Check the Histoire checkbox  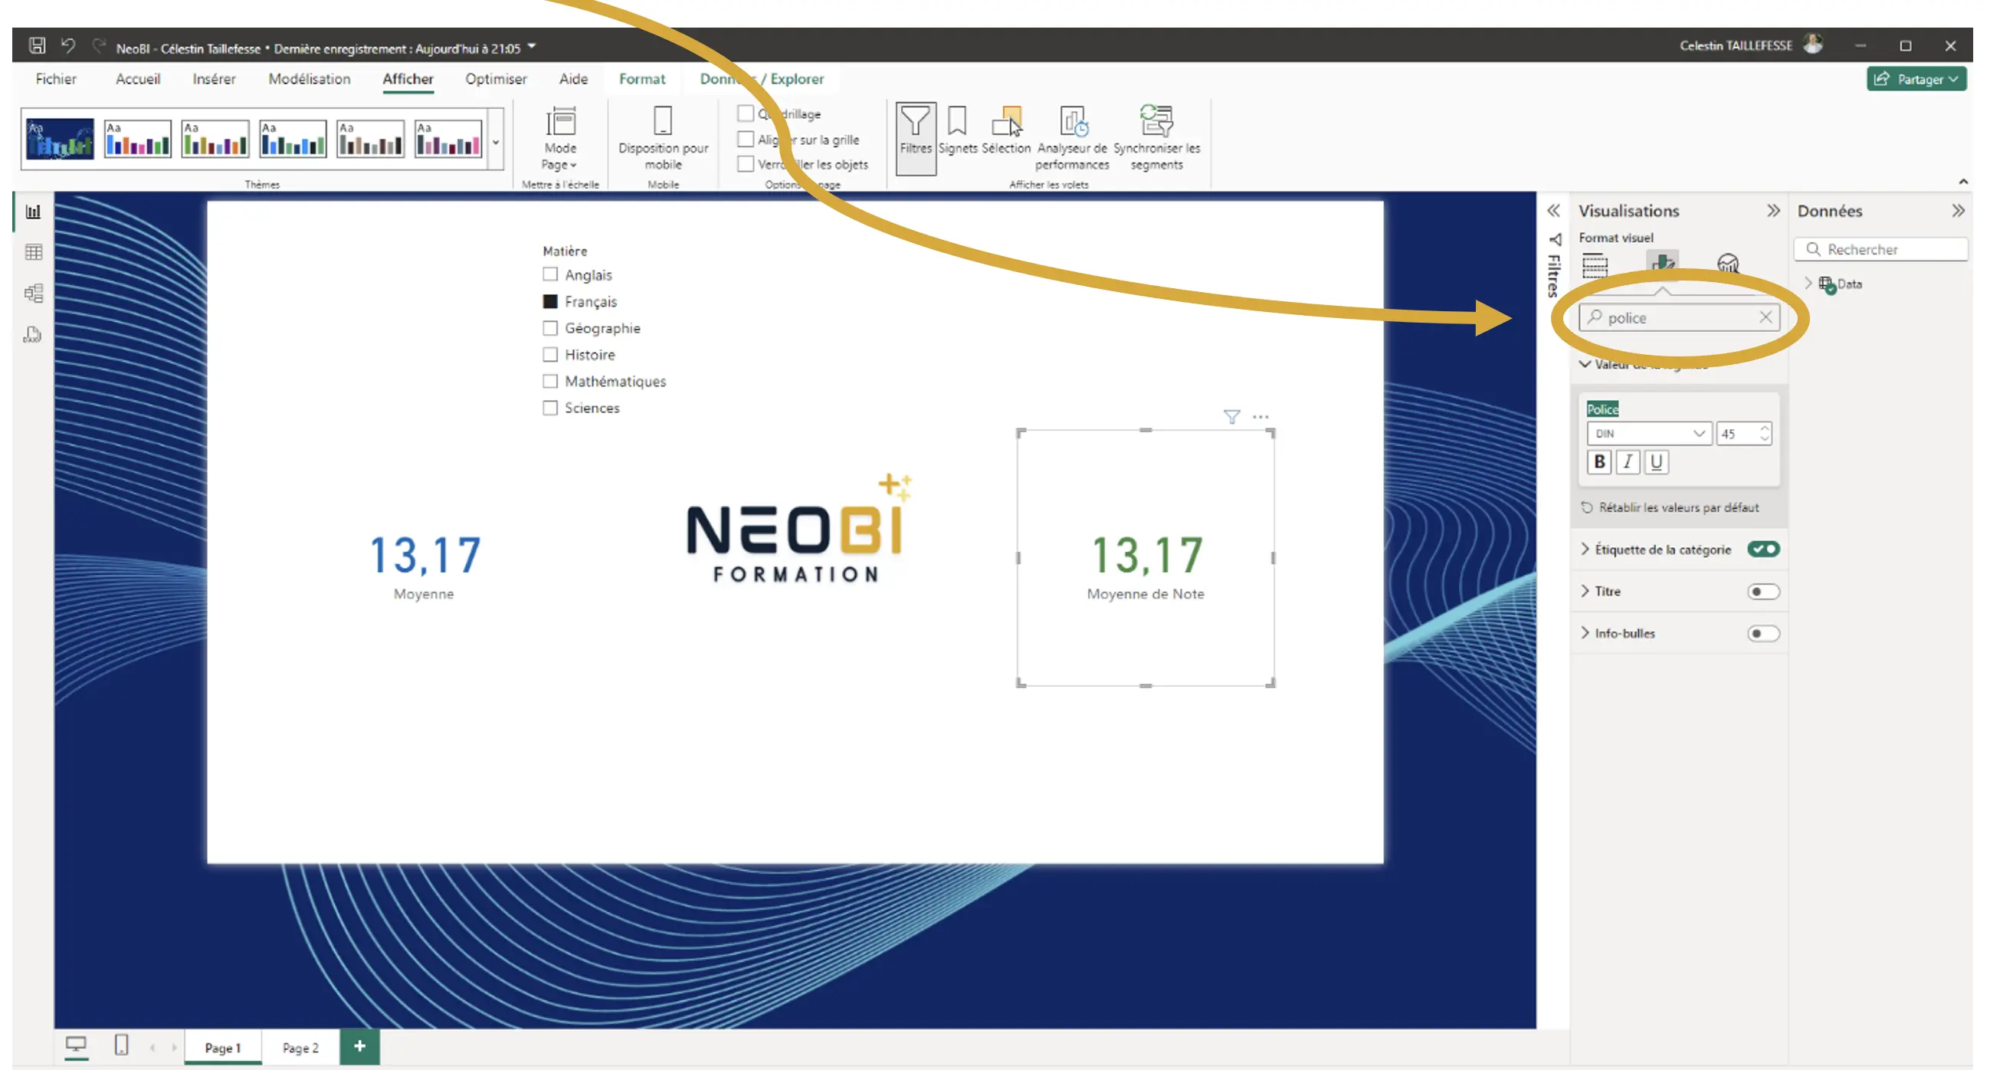(550, 354)
